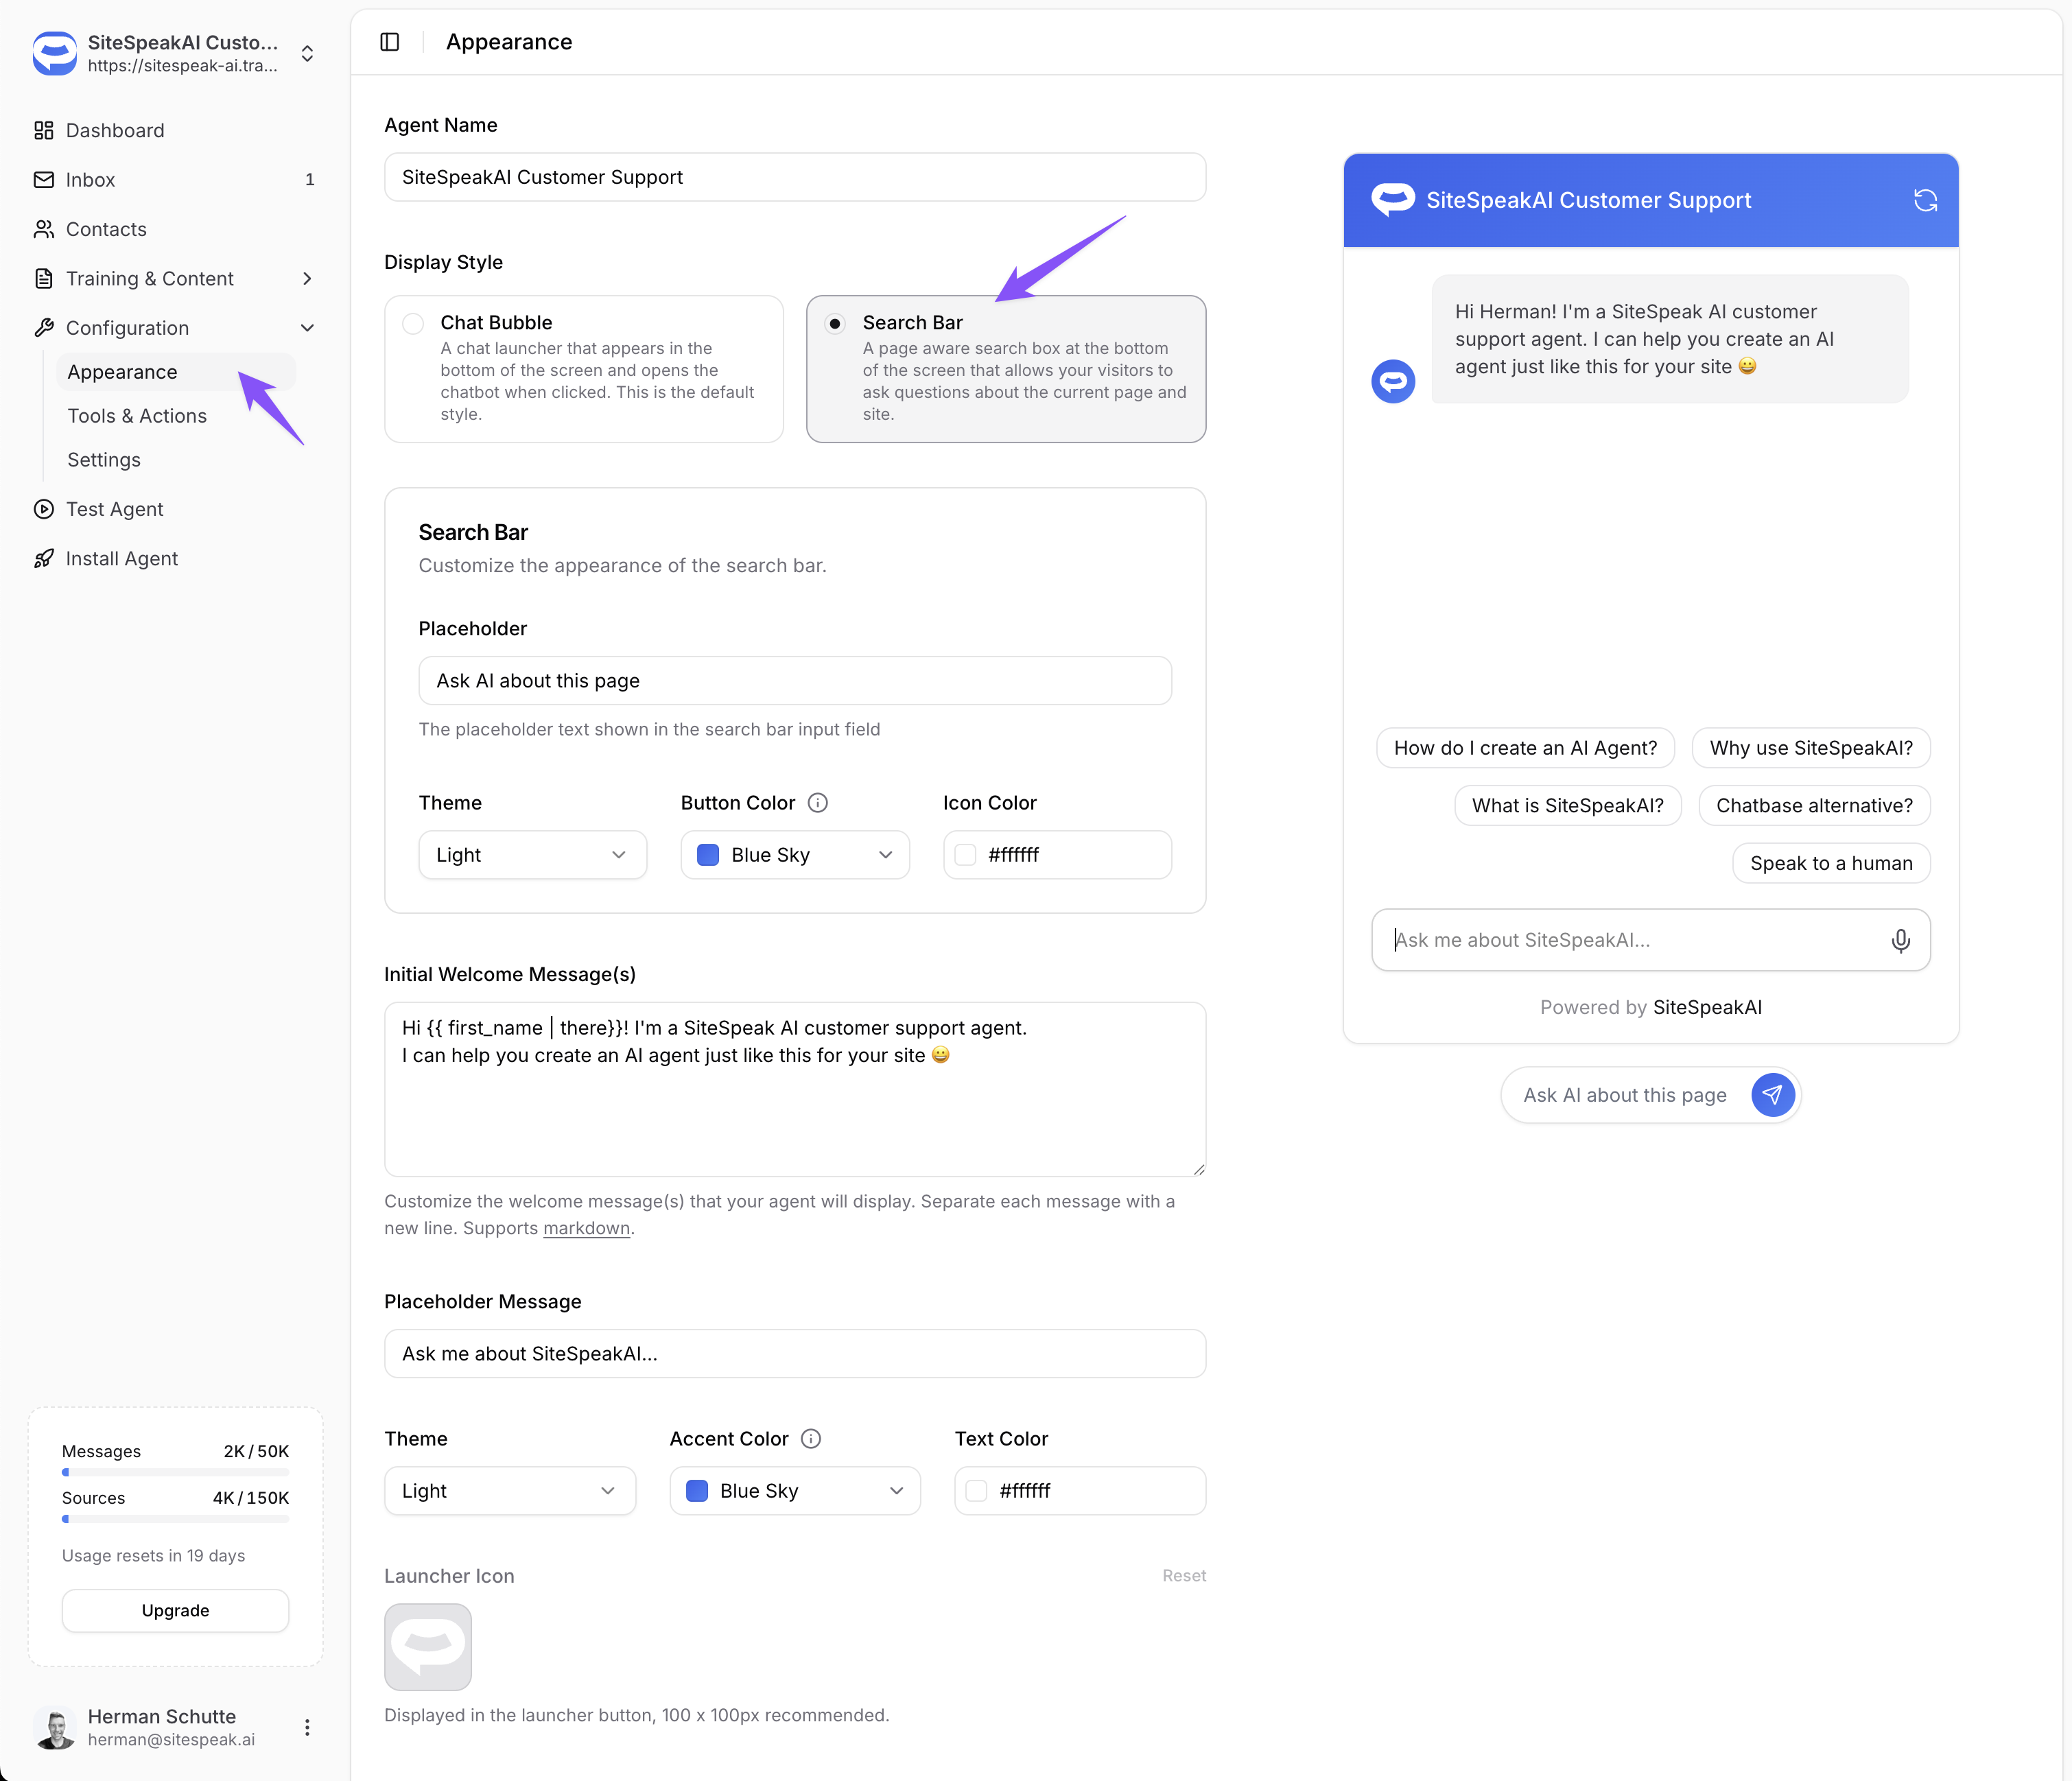
Task: Open the markdown link
Action: pos(586,1228)
